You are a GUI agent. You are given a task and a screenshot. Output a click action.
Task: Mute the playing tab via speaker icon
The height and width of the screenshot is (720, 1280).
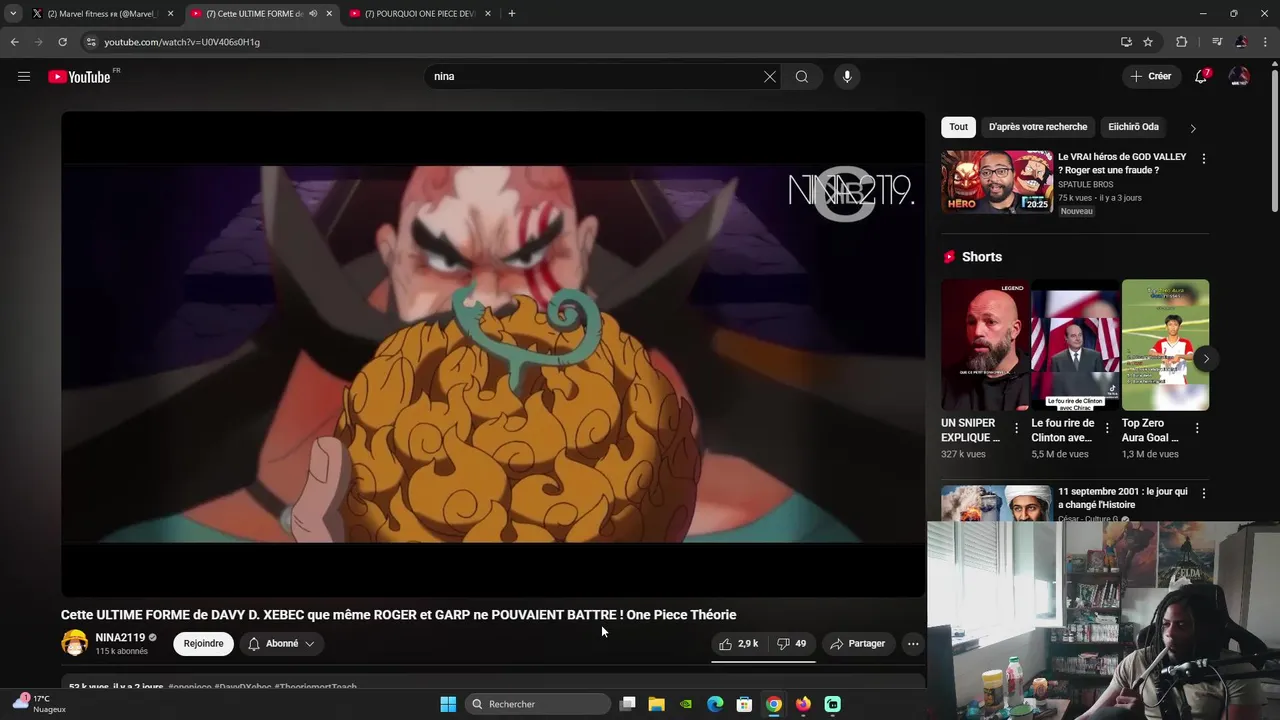[x=313, y=14]
